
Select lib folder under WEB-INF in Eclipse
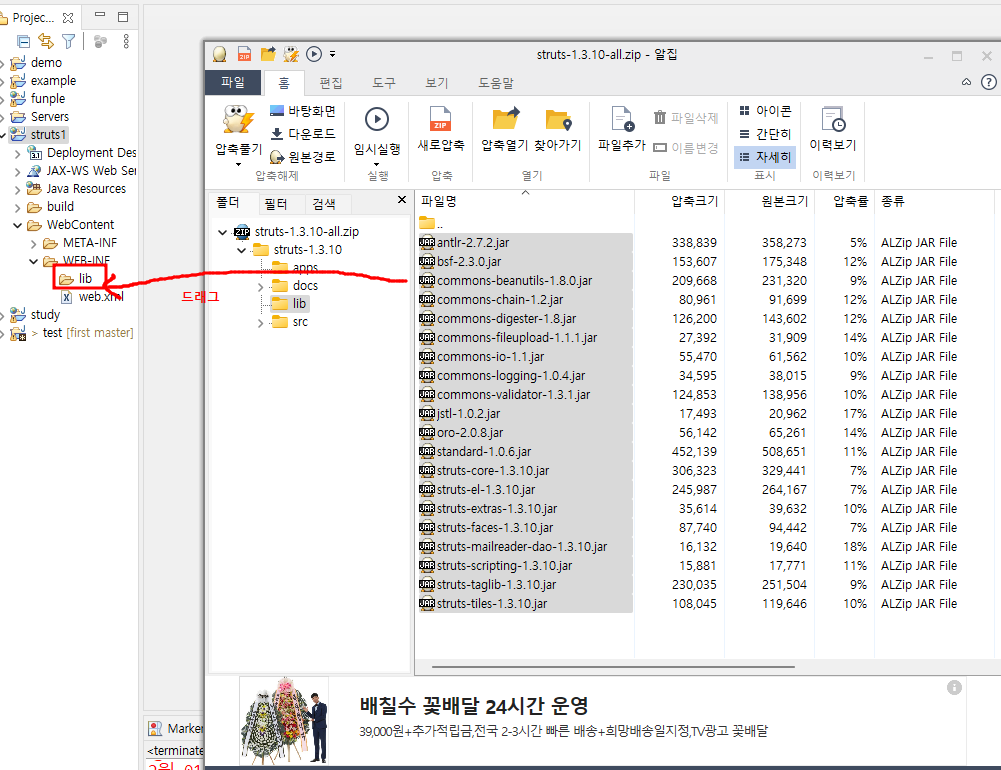77,279
